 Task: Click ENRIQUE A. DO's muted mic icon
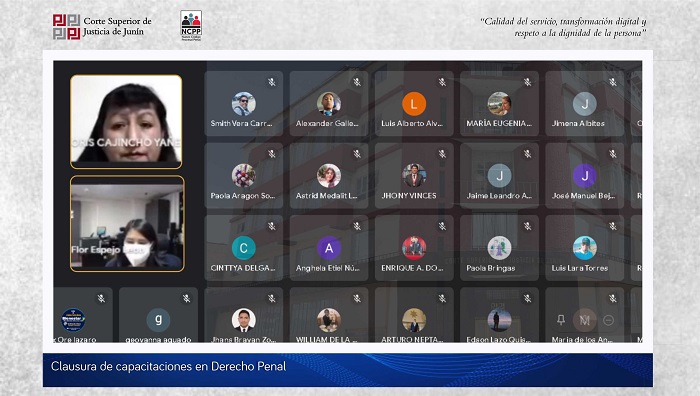[x=442, y=226]
